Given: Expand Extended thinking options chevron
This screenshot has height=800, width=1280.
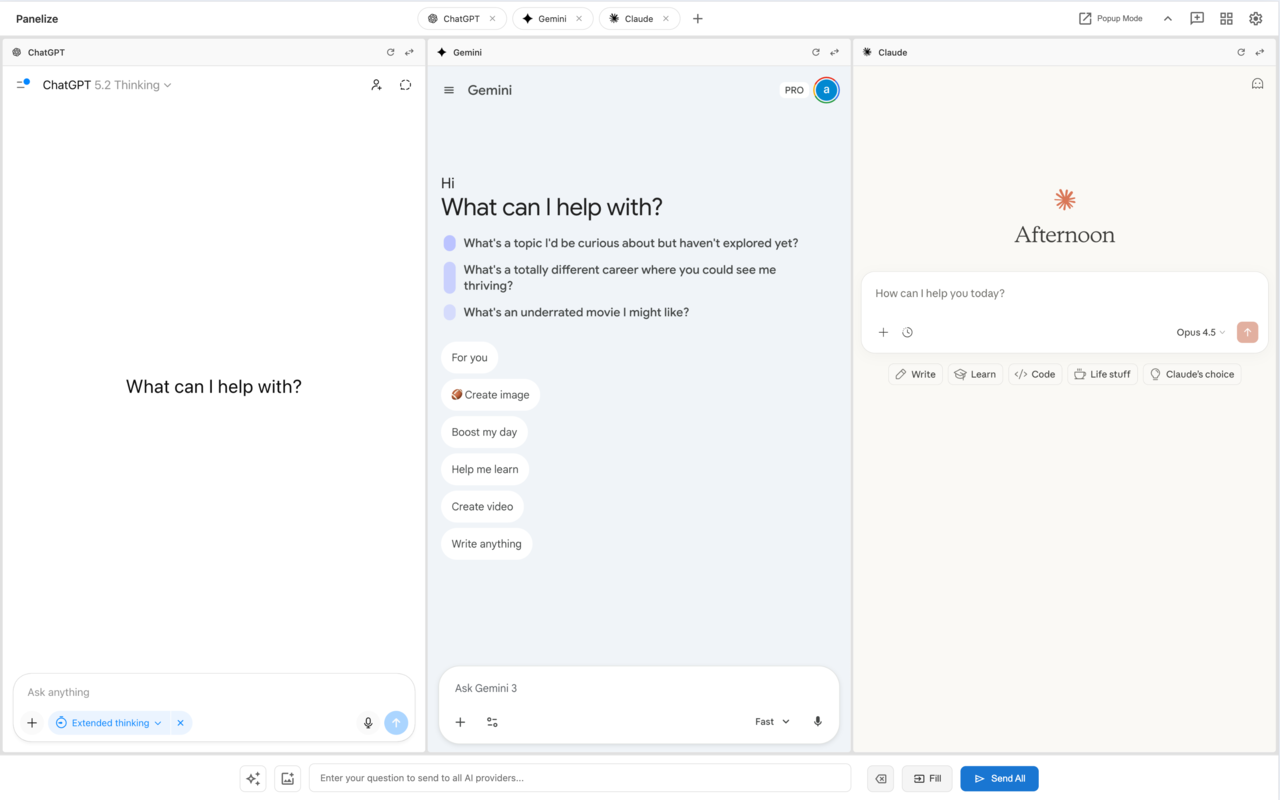Looking at the screenshot, I should point(158,723).
